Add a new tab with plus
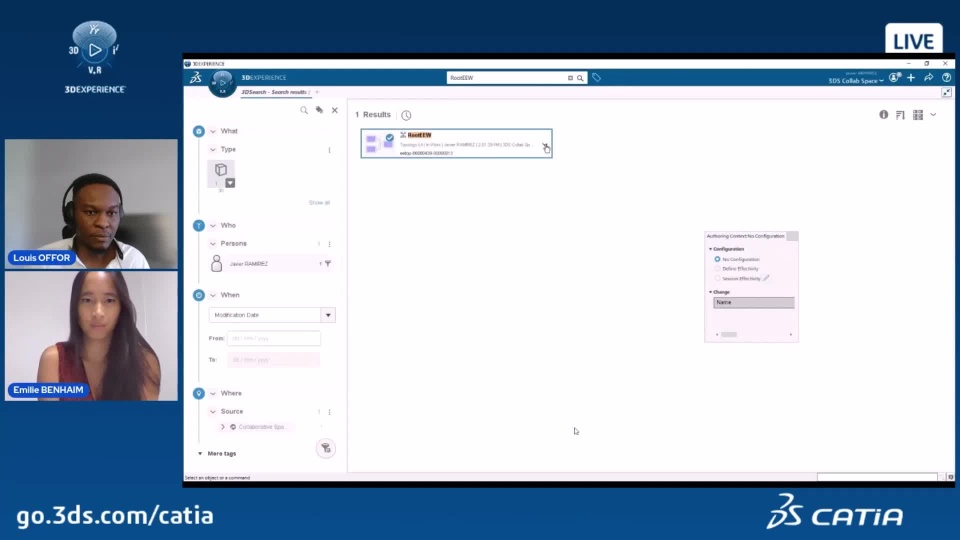Screen dimensions: 960x540 click(x=317, y=92)
